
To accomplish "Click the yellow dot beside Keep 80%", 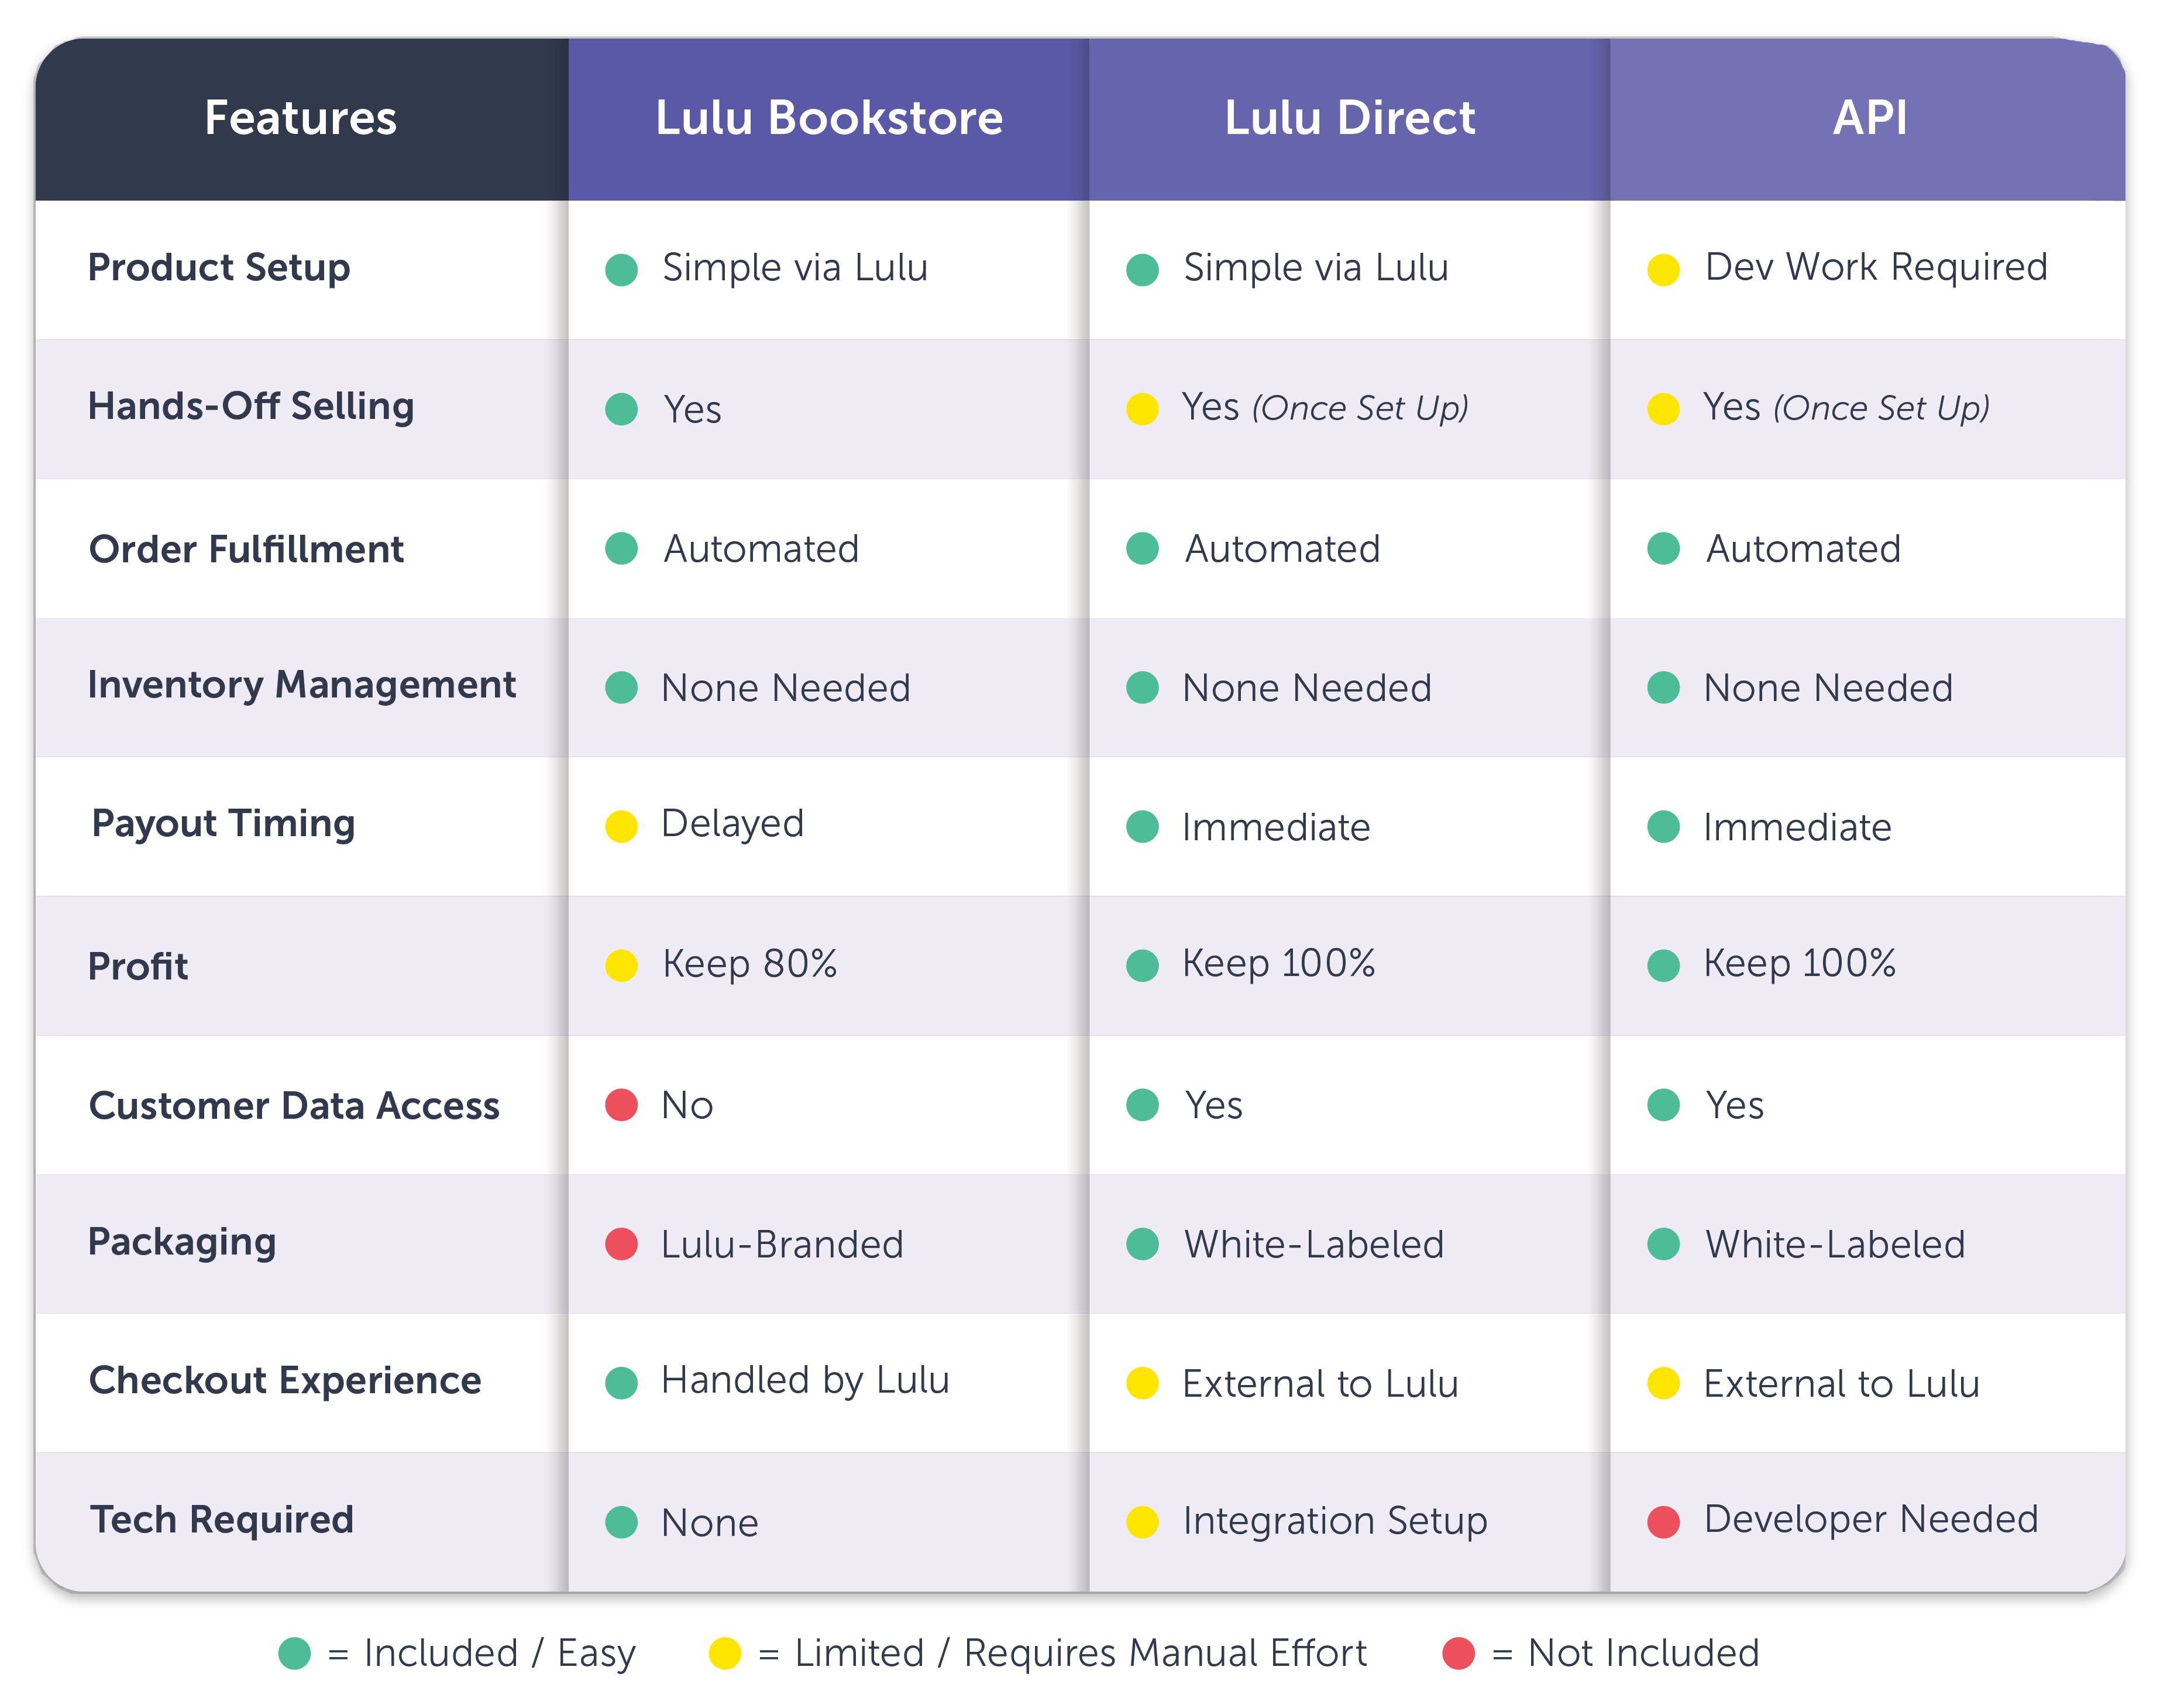I will pos(621,966).
